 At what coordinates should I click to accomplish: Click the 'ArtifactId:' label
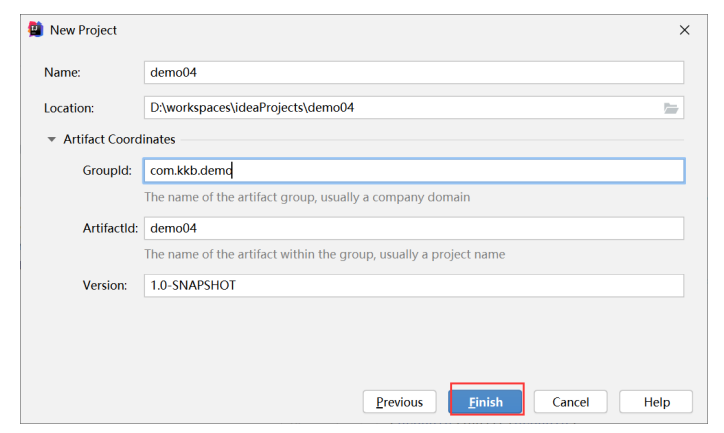110,228
